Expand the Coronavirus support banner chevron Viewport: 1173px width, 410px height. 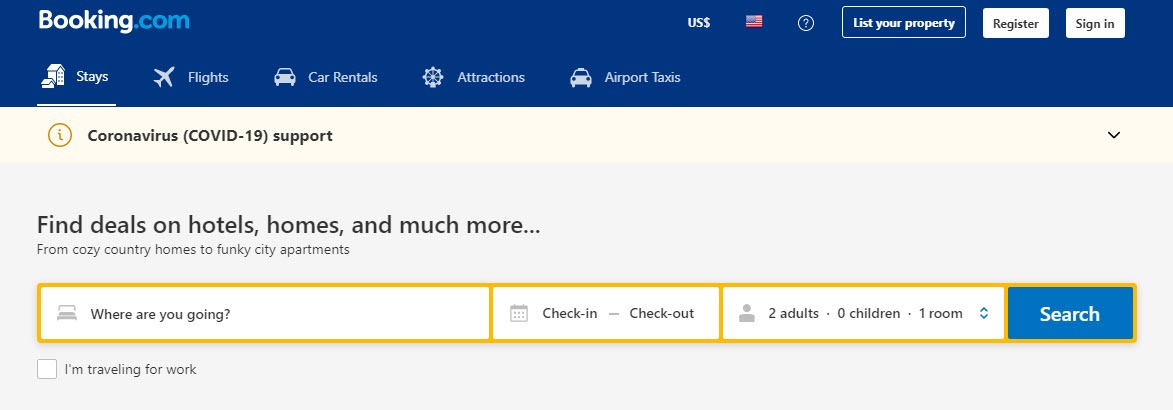tap(1114, 135)
